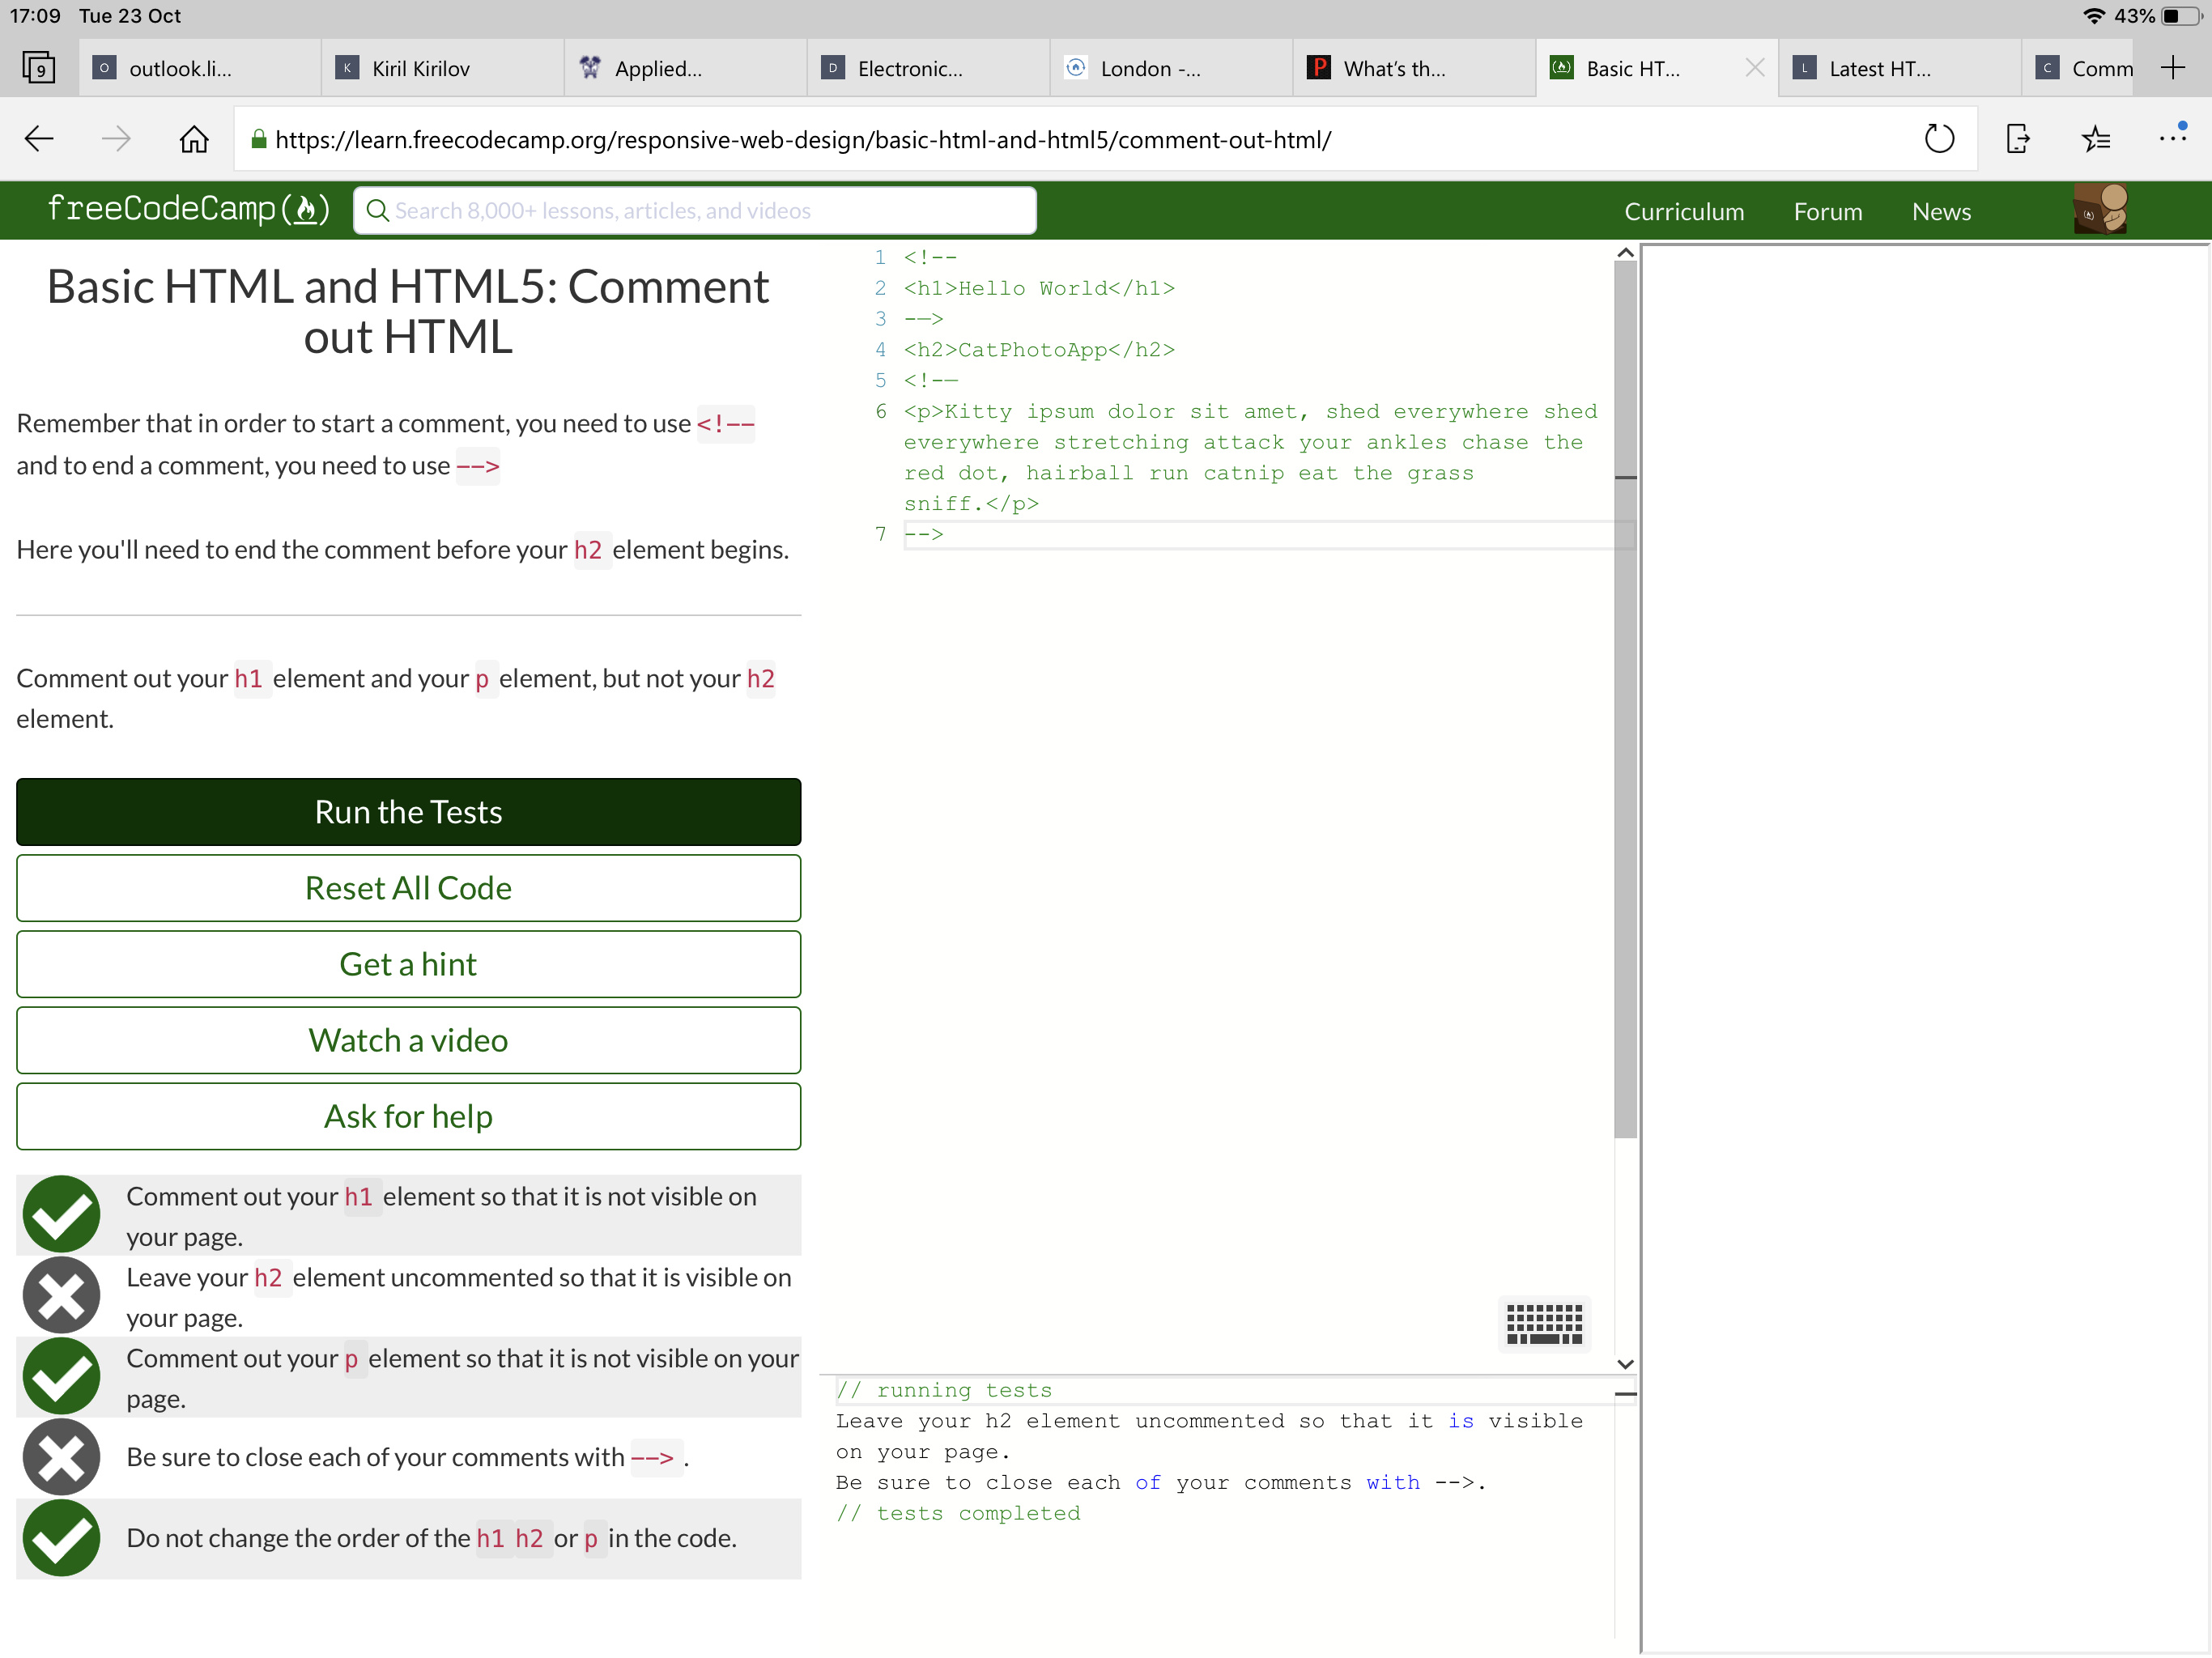Add a new browser tab with plus
The width and height of the screenshot is (2212, 1658).
2172,68
